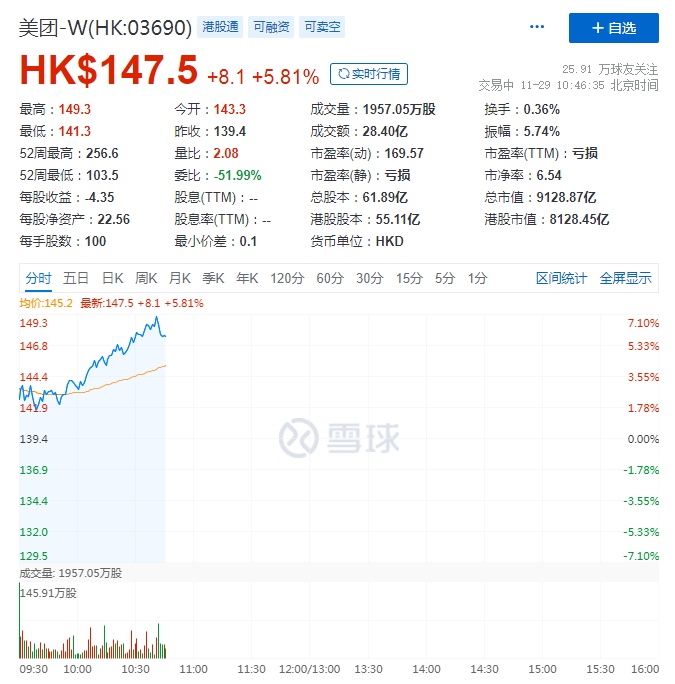Click the 7.10% percentage axis label

643,323
